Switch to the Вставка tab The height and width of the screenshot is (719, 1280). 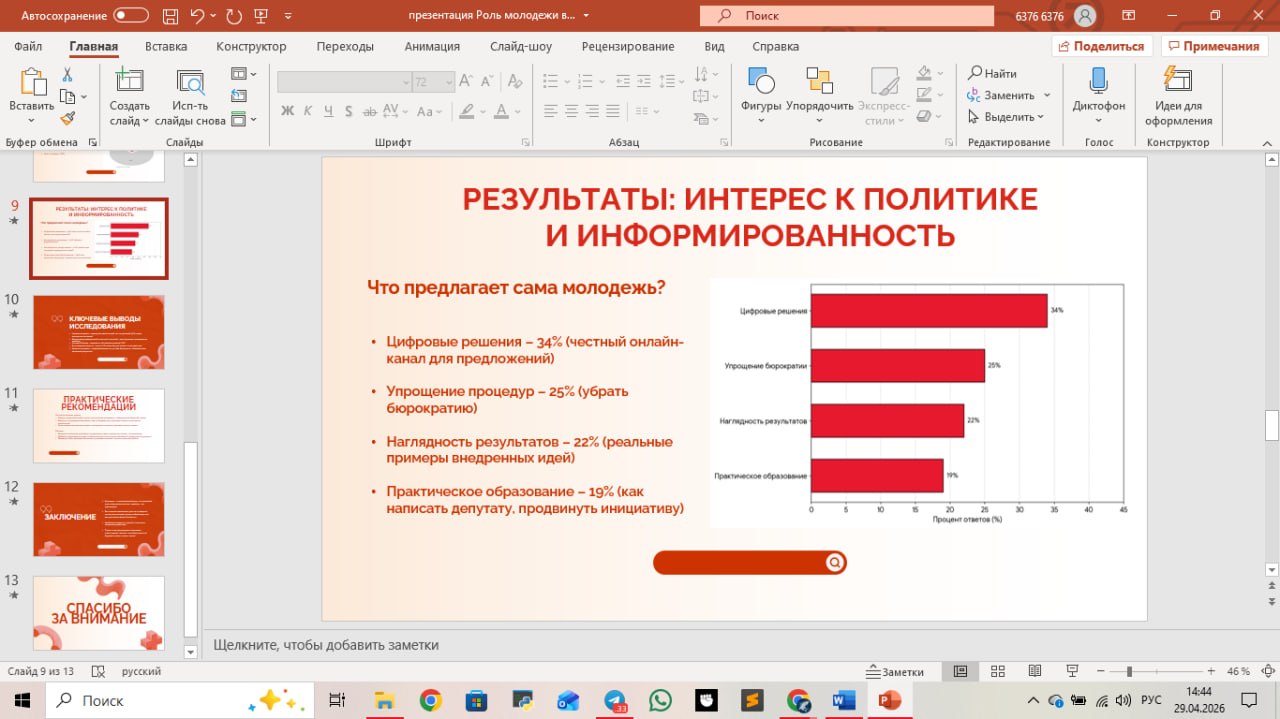tap(166, 46)
